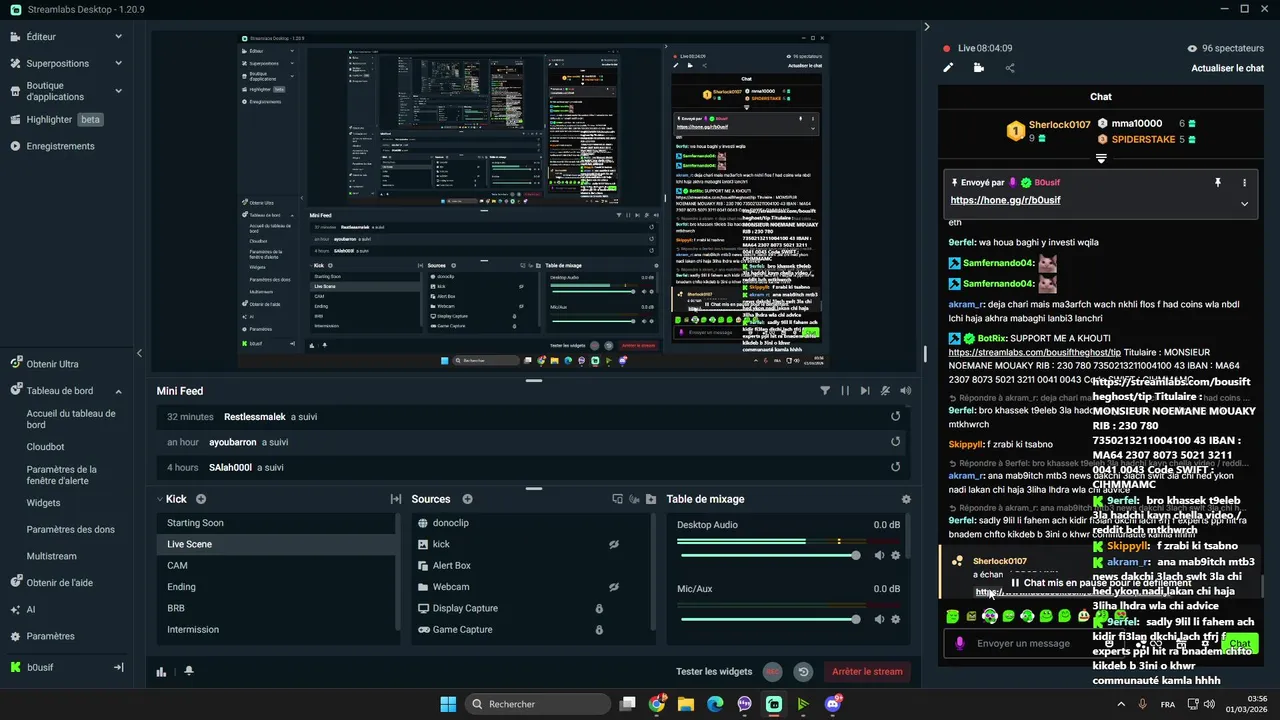Mute the Desktop Audio channel
1280x720 pixels.
[x=879, y=555]
